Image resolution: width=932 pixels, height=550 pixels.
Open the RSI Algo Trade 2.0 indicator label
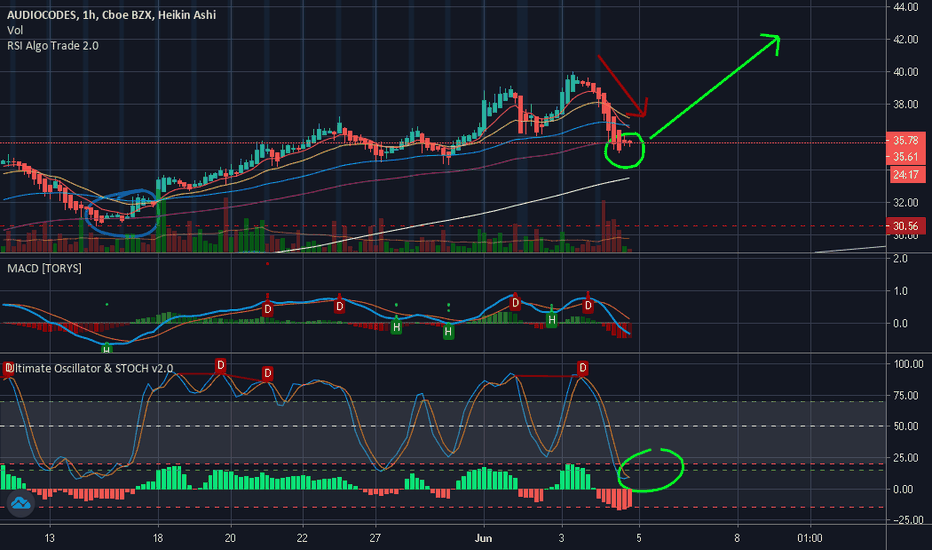coord(52,46)
